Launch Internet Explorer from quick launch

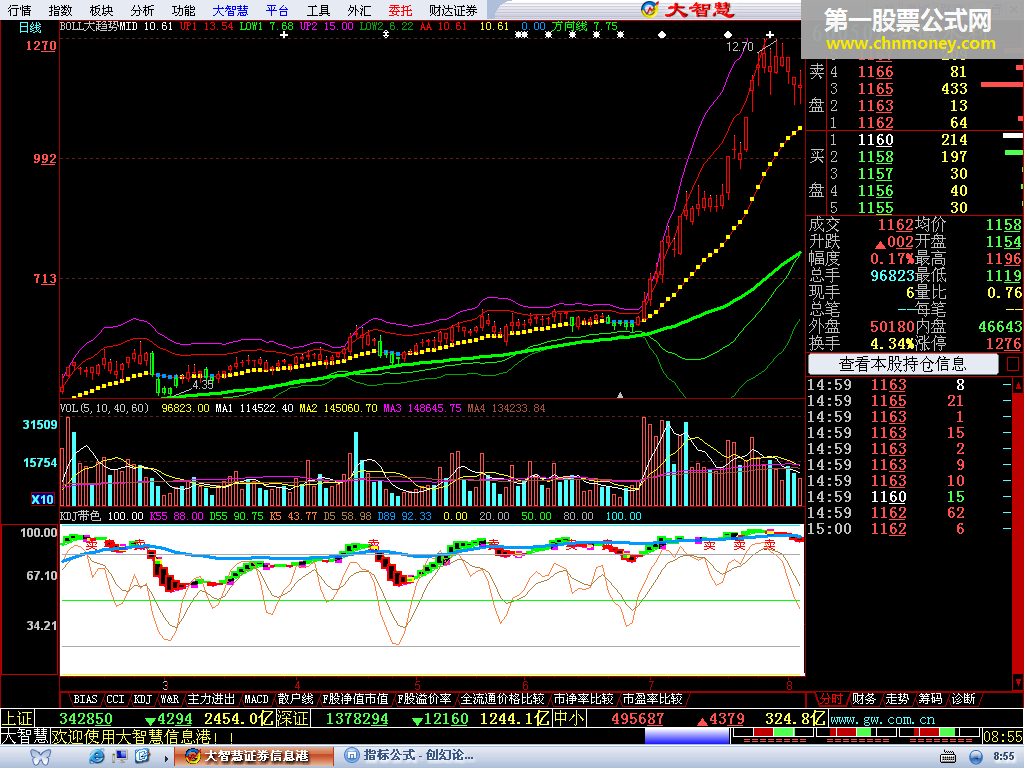(97, 757)
